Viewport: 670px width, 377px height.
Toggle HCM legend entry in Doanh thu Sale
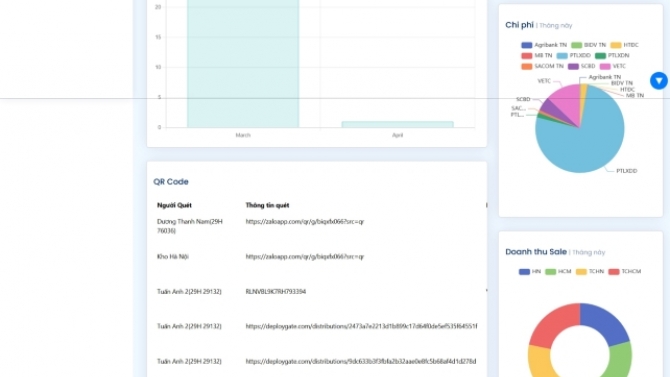click(x=558, y=271)
